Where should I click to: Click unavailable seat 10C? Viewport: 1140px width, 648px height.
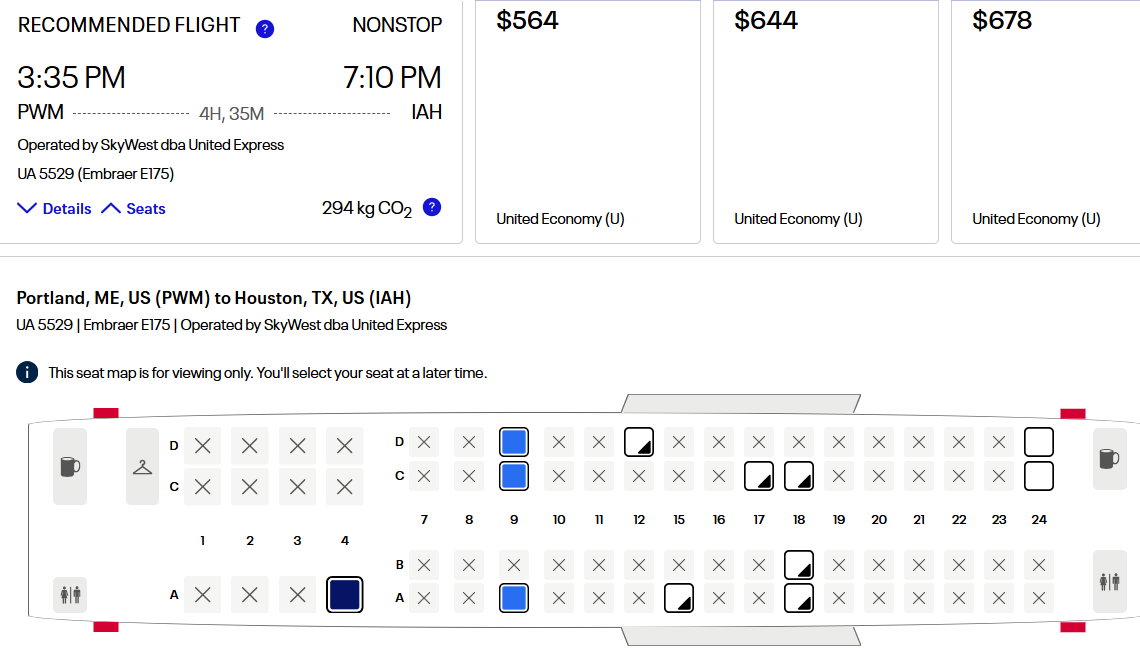pos(559,476)
